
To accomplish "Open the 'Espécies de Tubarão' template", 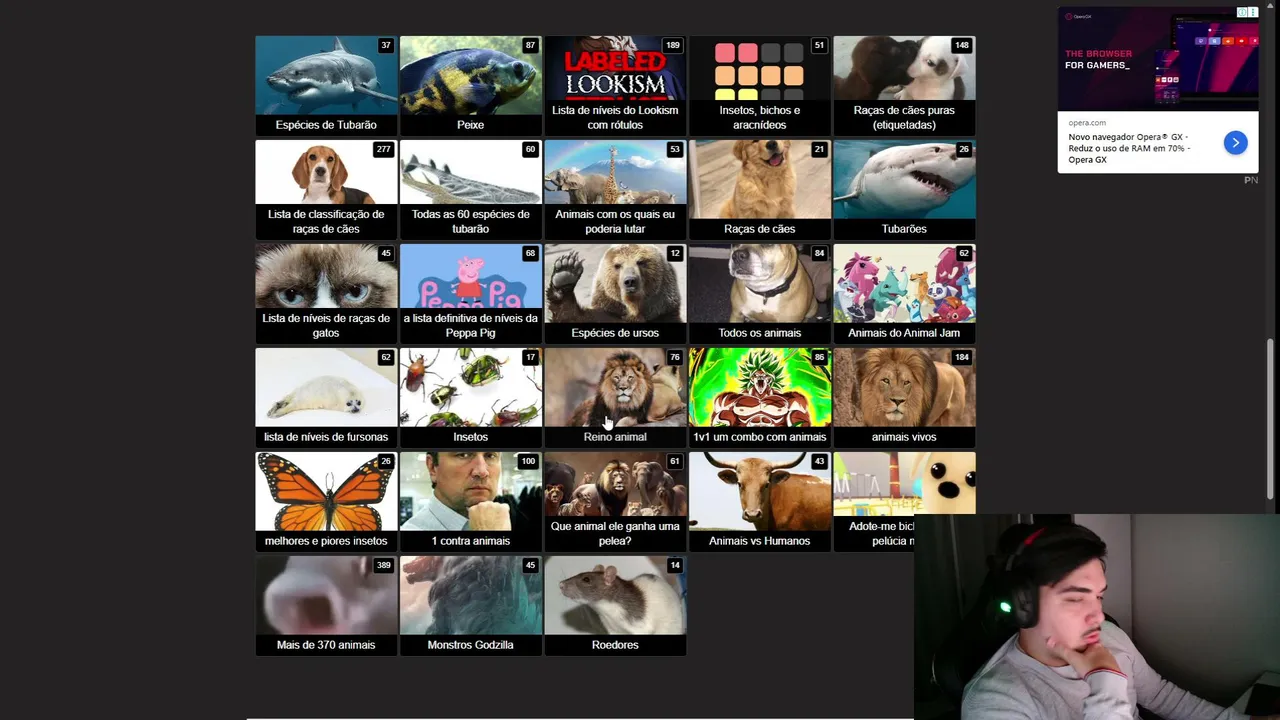I will pos(326,85).
